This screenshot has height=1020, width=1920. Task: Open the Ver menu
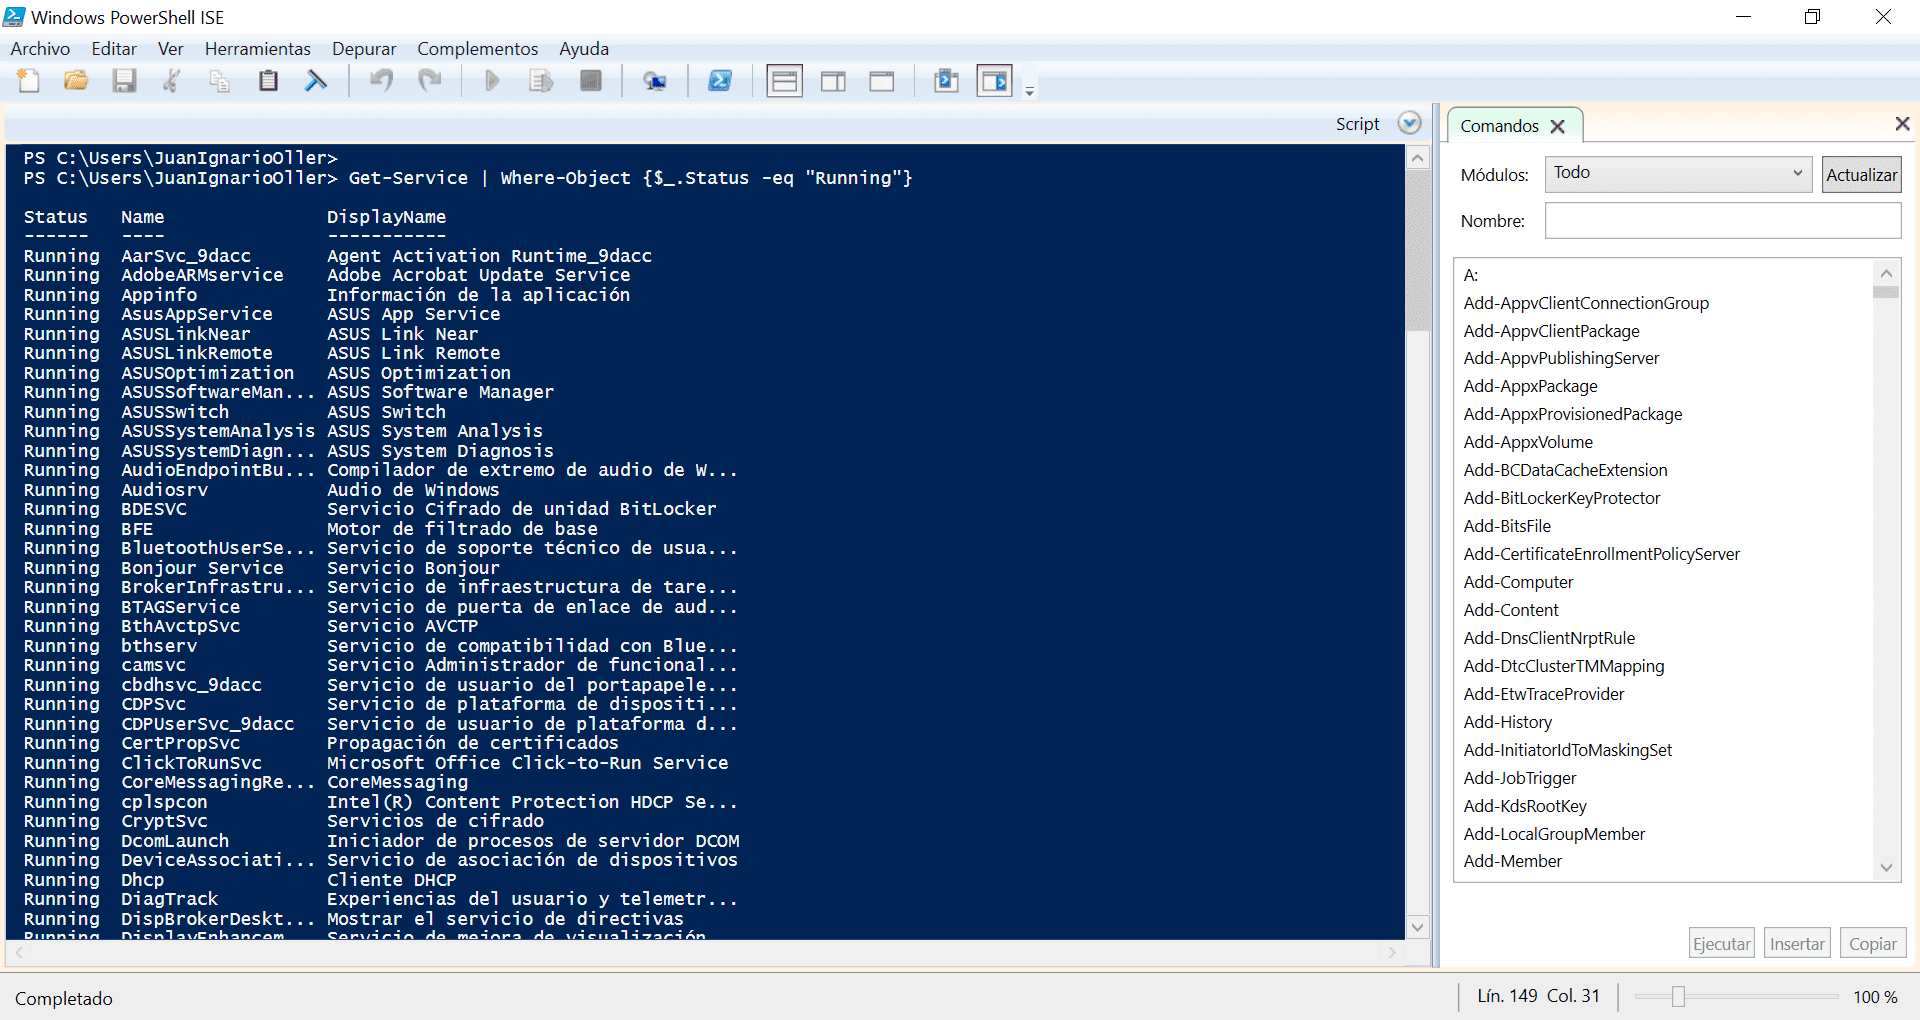pyautogui.click(x=171, y=49)
